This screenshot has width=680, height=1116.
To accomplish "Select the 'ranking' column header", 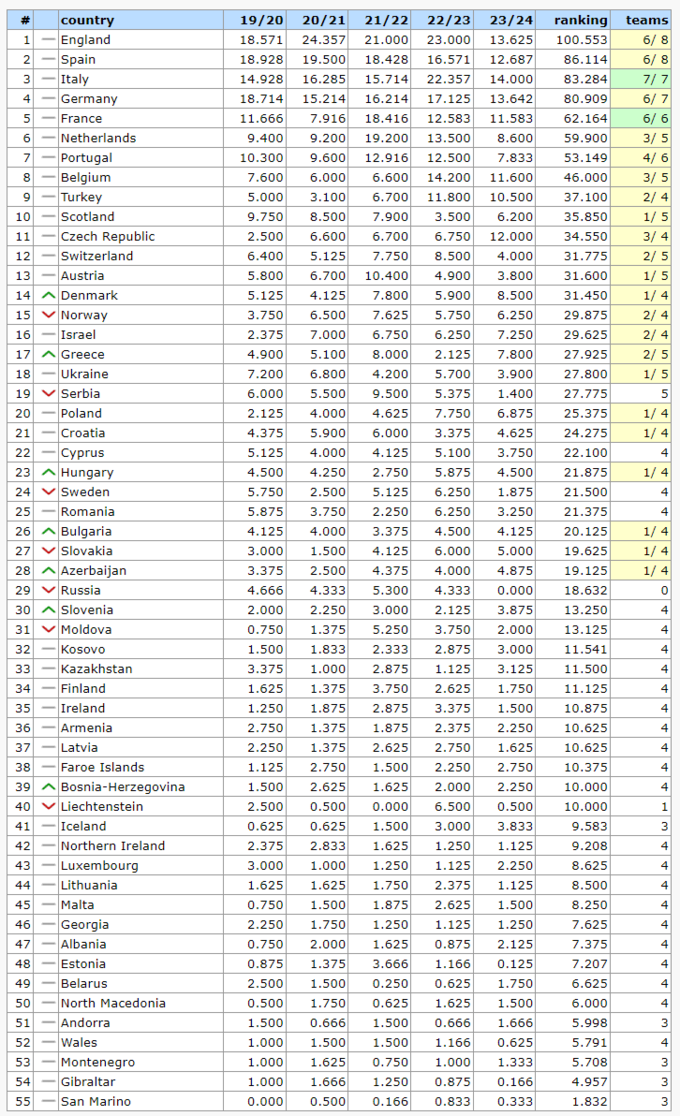I will (x=580, y=20).
